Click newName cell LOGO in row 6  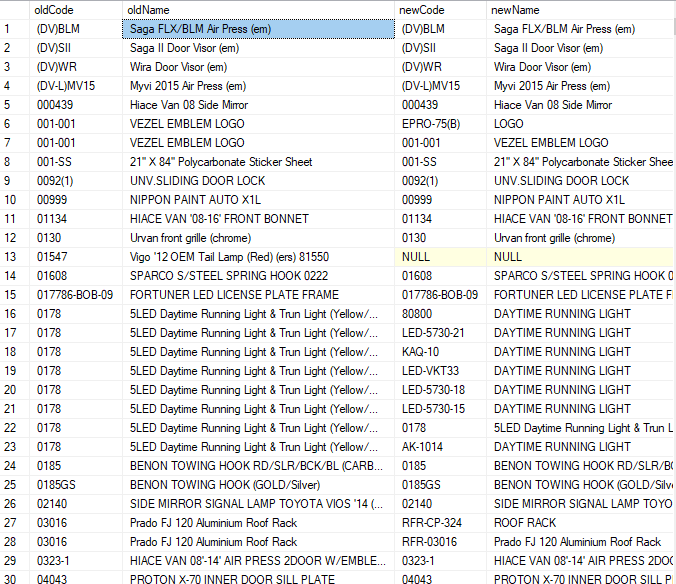pyautogui.click(x=581, y=124)
